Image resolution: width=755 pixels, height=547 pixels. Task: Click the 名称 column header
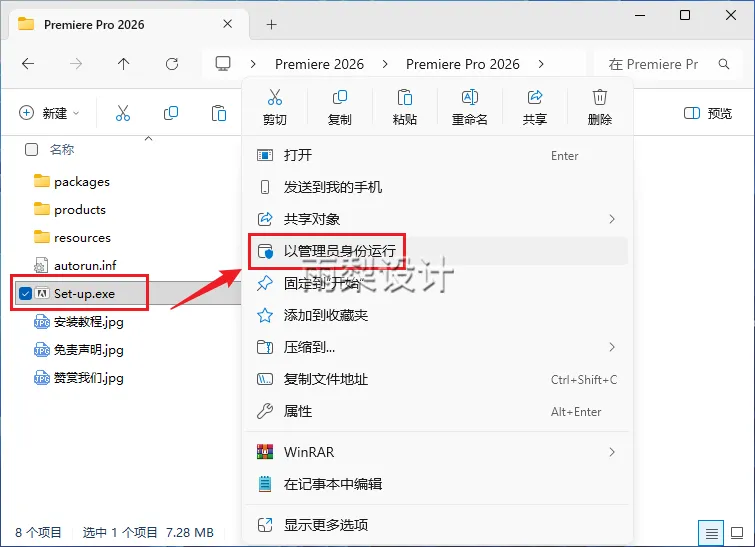click(x=62, y=150)
